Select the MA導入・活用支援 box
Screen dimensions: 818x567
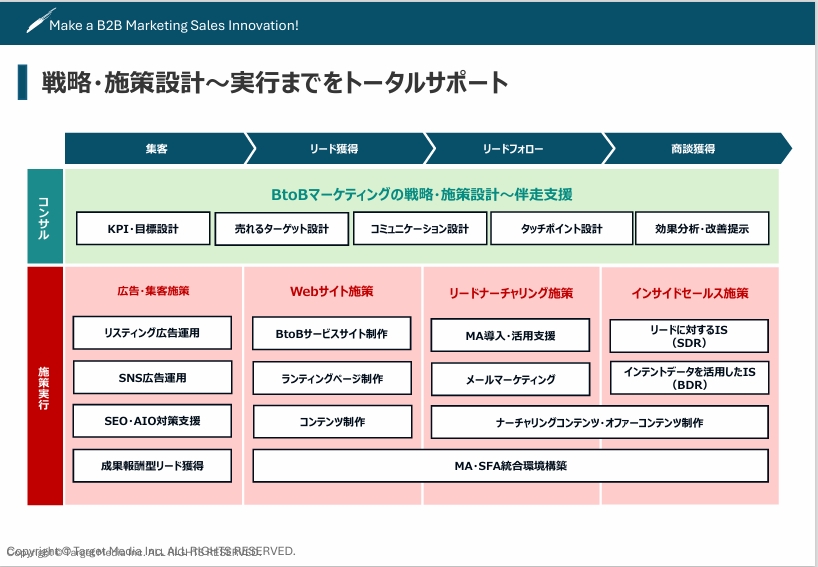tap(510, 335)
